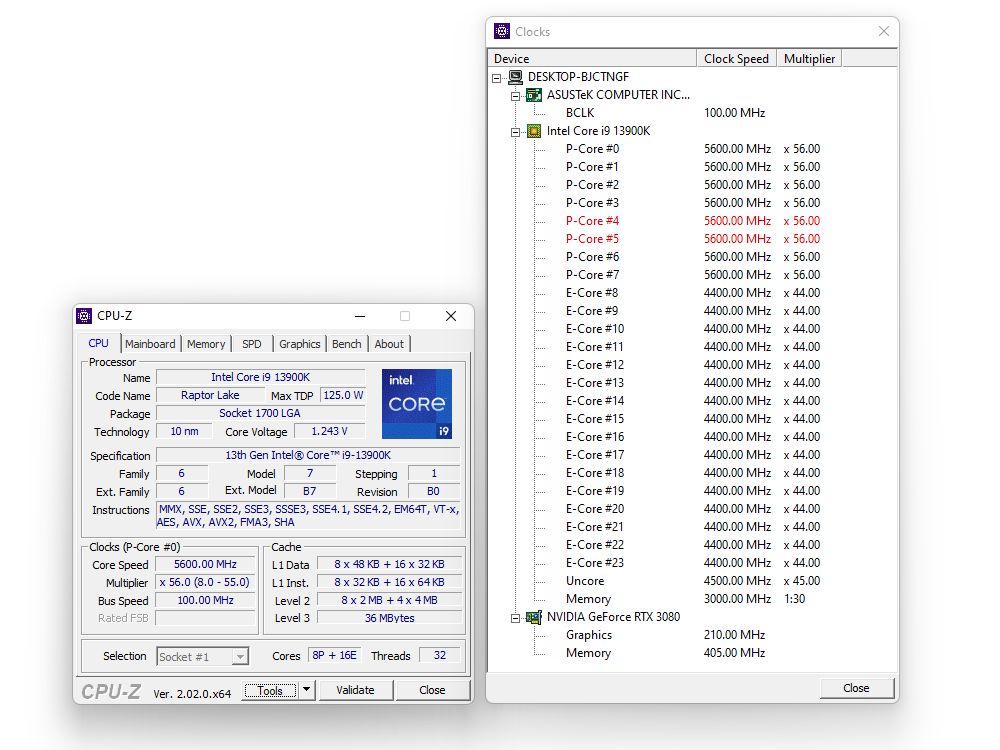Screen dimensions: 1000x750
Task: Click the Max TDP 125.0 W value
Action: coord(343,395)
